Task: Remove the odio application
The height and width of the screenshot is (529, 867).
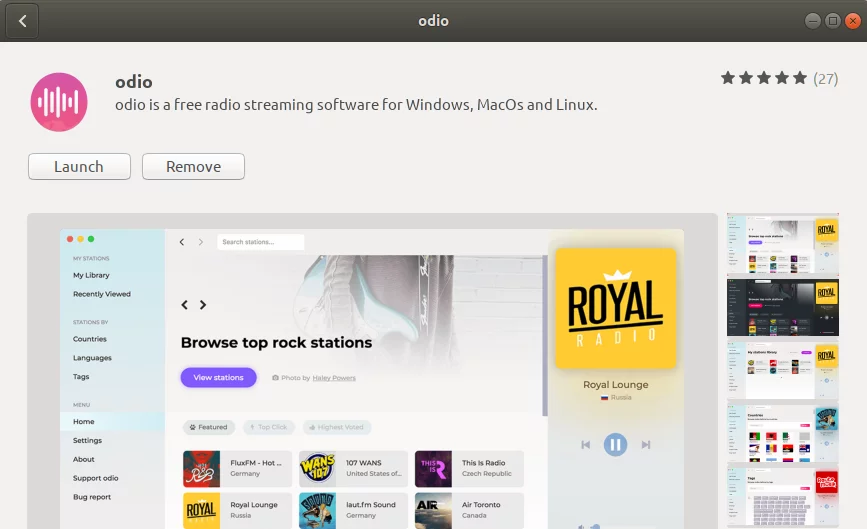Action: 193,166
